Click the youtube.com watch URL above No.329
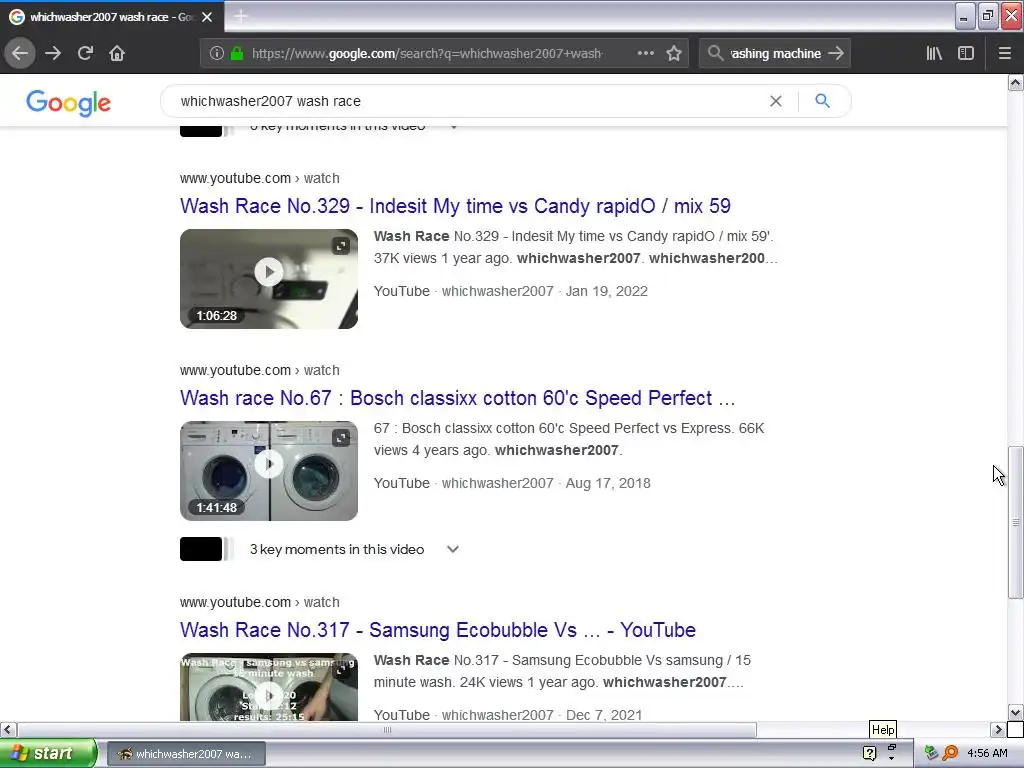 260,178
